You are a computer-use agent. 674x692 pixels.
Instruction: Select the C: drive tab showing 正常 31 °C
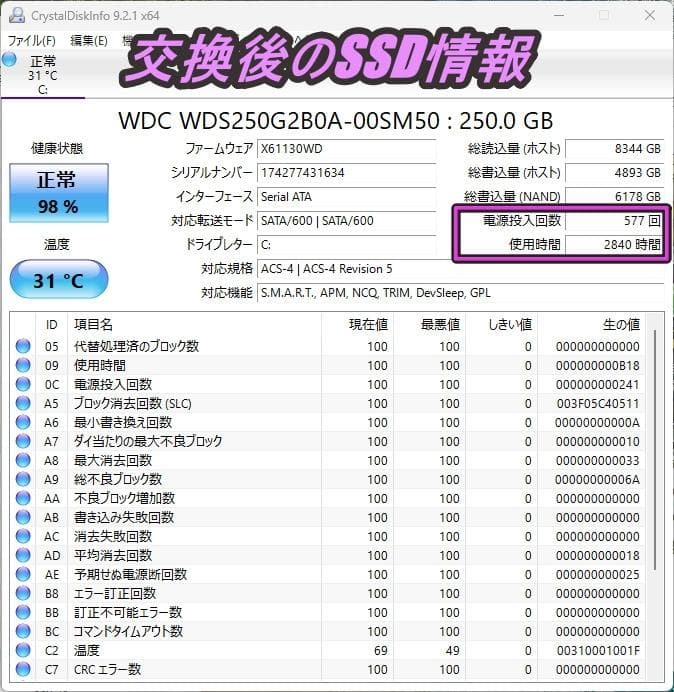coord(42,75)
